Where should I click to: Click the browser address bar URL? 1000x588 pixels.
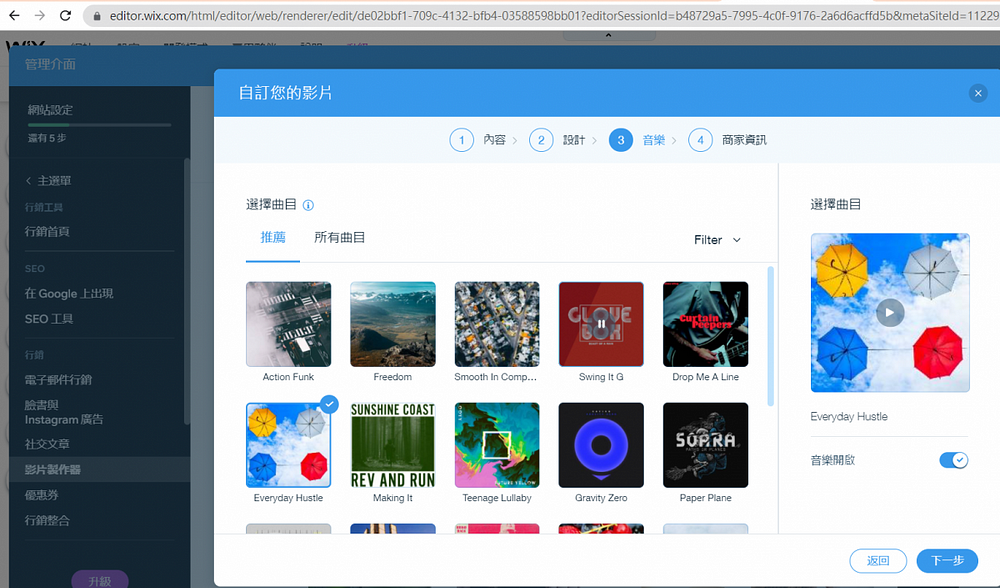tap(554, 16)
